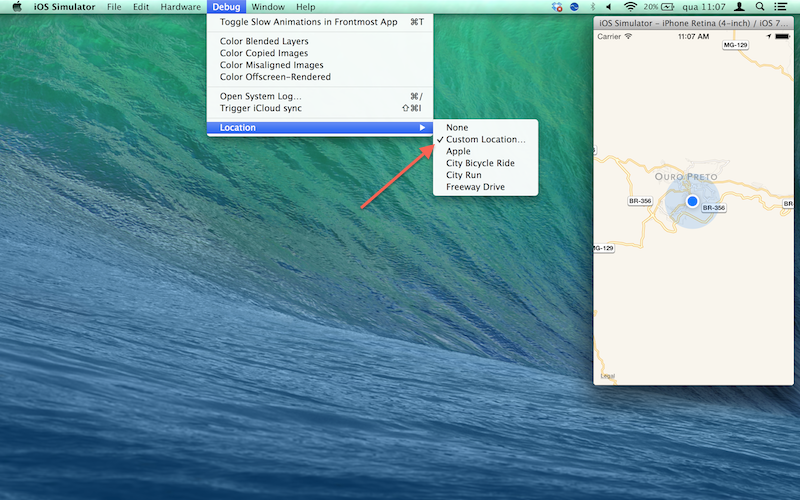
Task: Click the iOS Simulator window title bar
Action: pos(693,23)
